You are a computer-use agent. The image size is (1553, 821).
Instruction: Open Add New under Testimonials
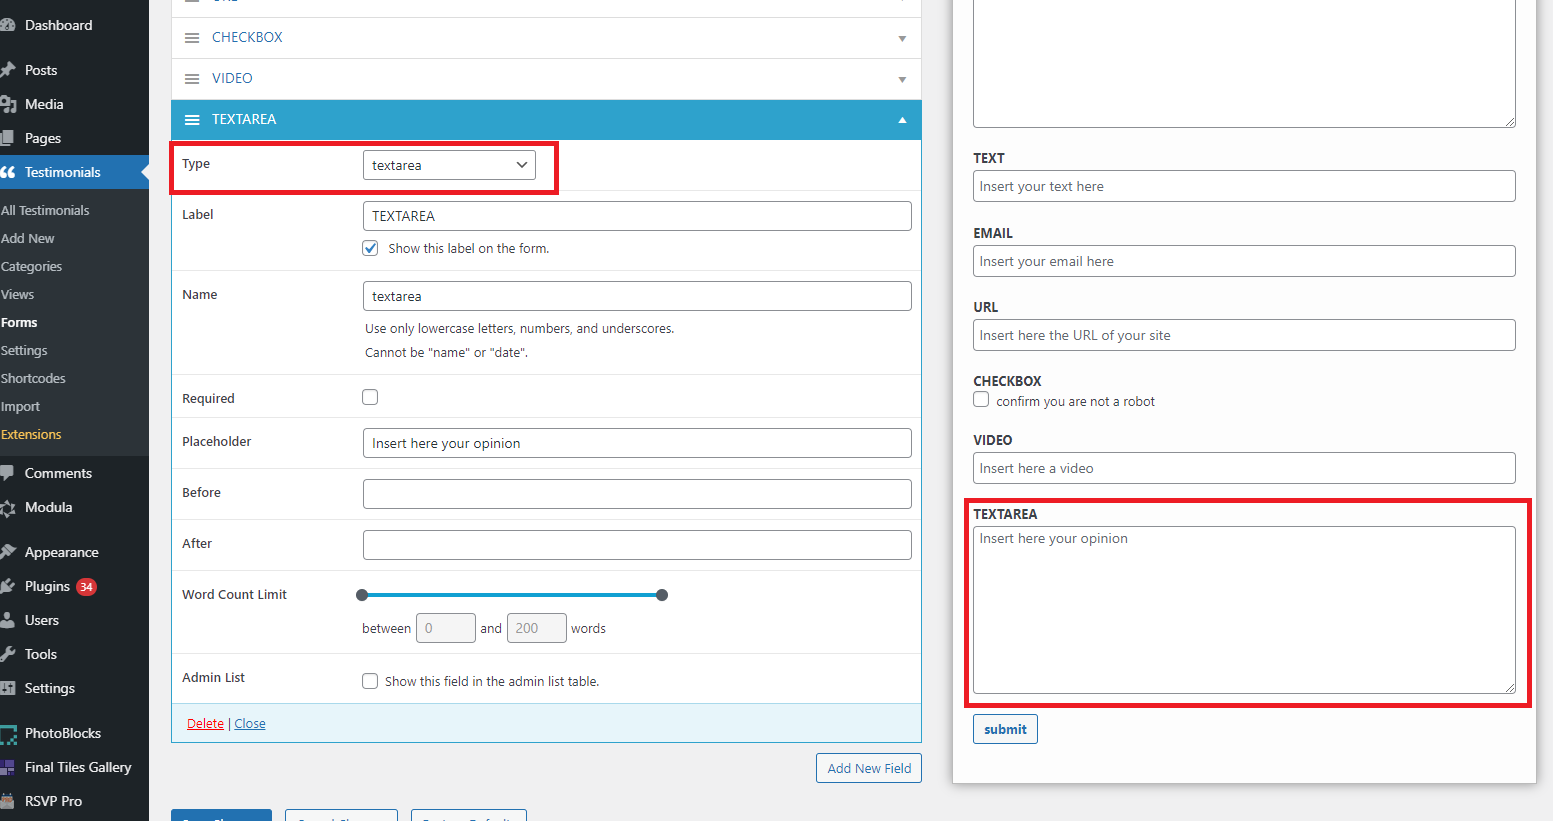pos(28,238)
